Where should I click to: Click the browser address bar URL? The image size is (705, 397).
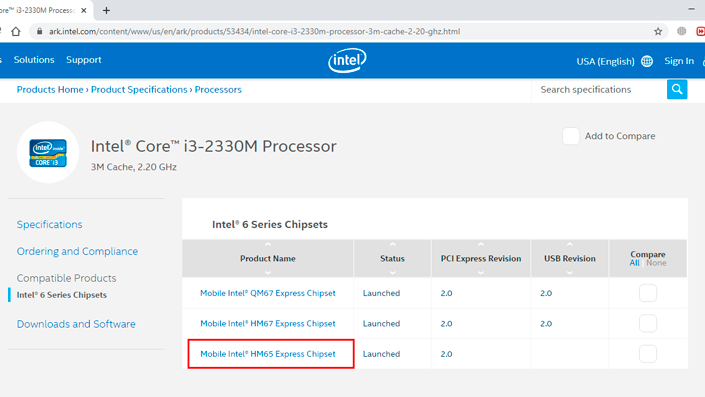(x=254, y=31)
